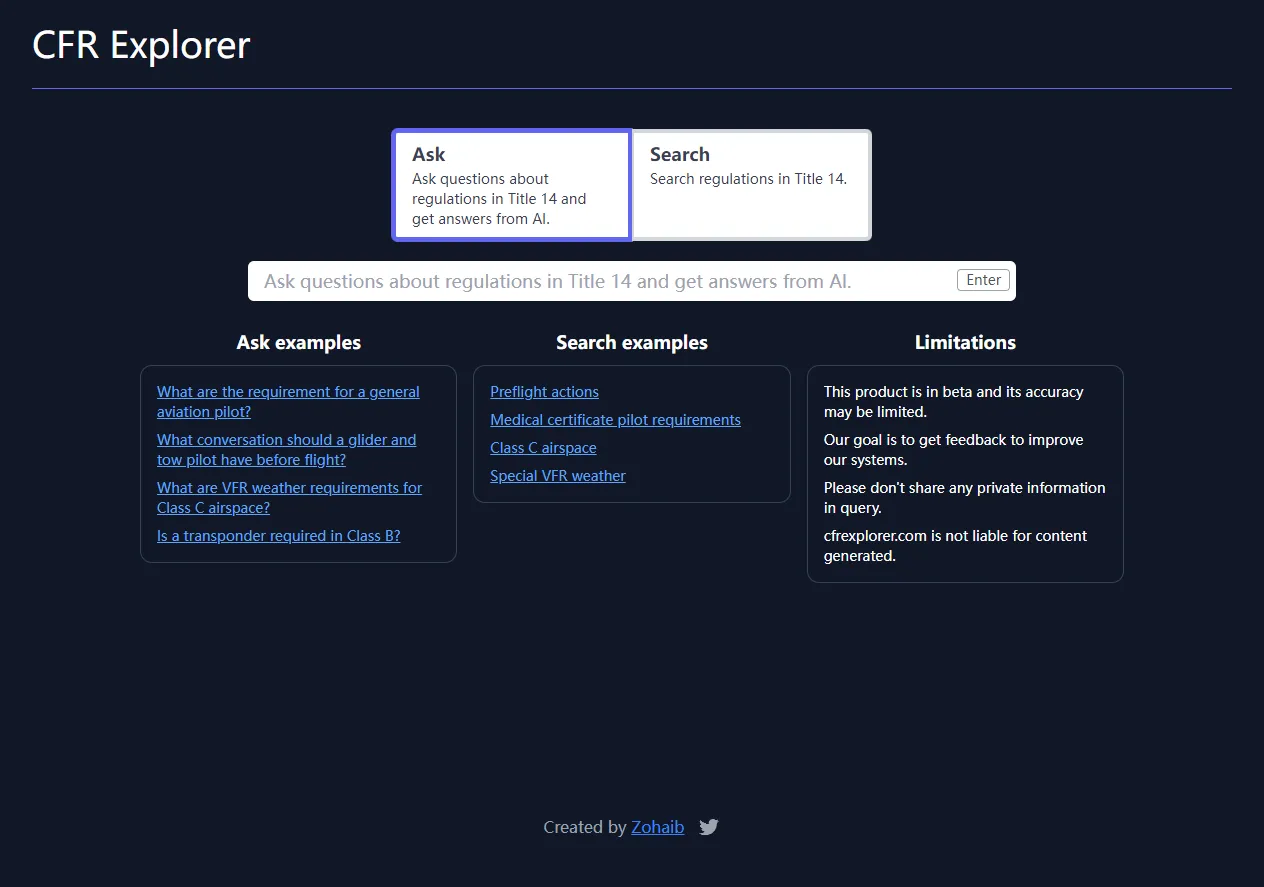Click the Limitations heading
Image resolution: width=1264 pixels, height=887 pixels.
[x=964, y=342]
